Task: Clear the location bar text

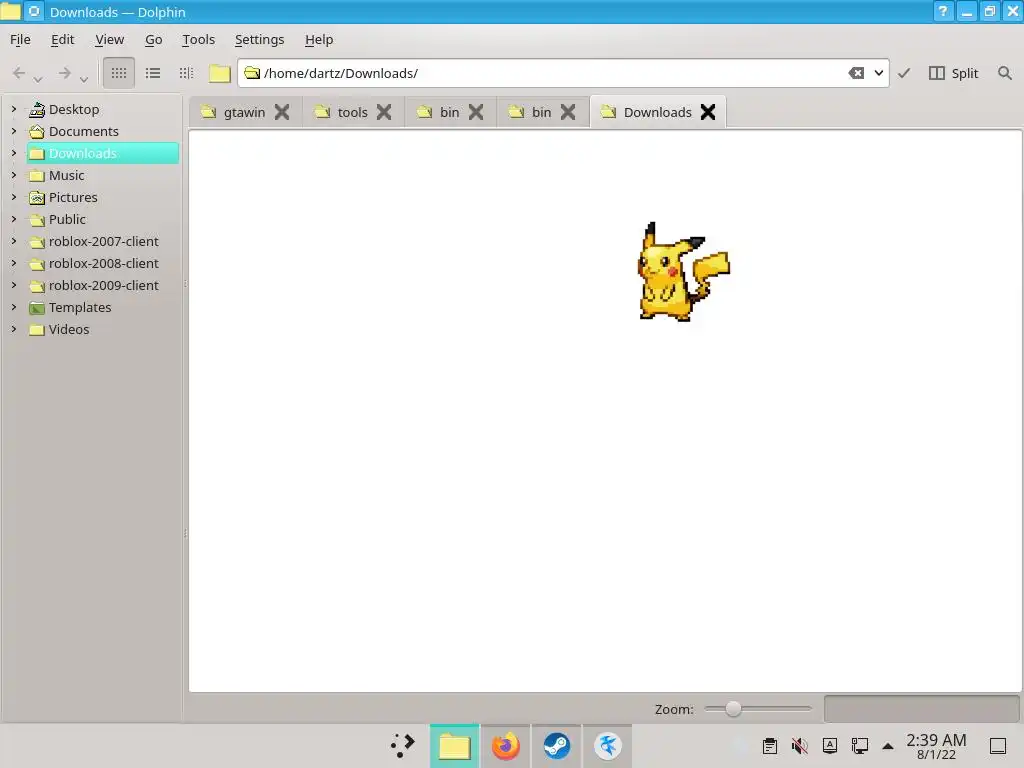Action: click(x=856, y=73)
